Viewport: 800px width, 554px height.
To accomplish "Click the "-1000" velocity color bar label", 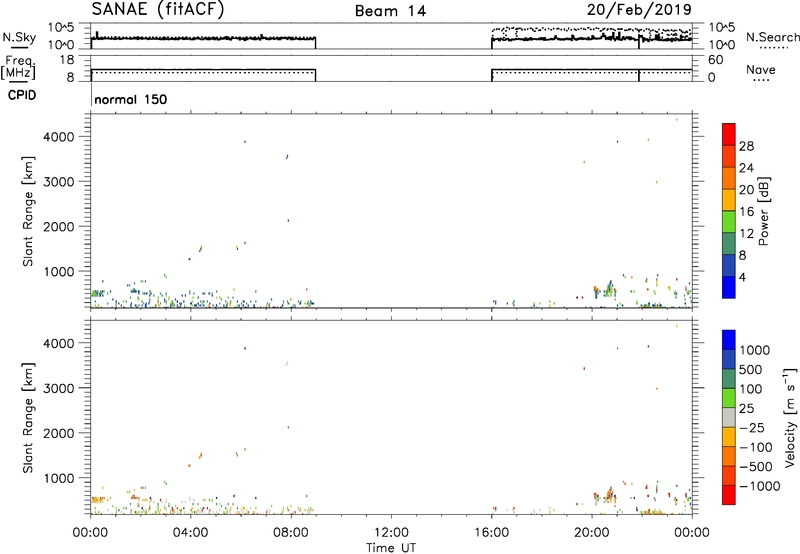I will (x=760, y=486).
